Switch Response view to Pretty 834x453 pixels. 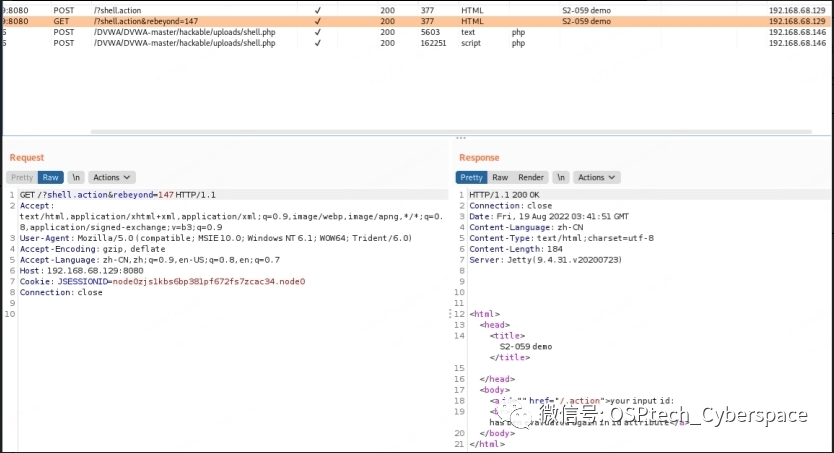tap(471, 177)
